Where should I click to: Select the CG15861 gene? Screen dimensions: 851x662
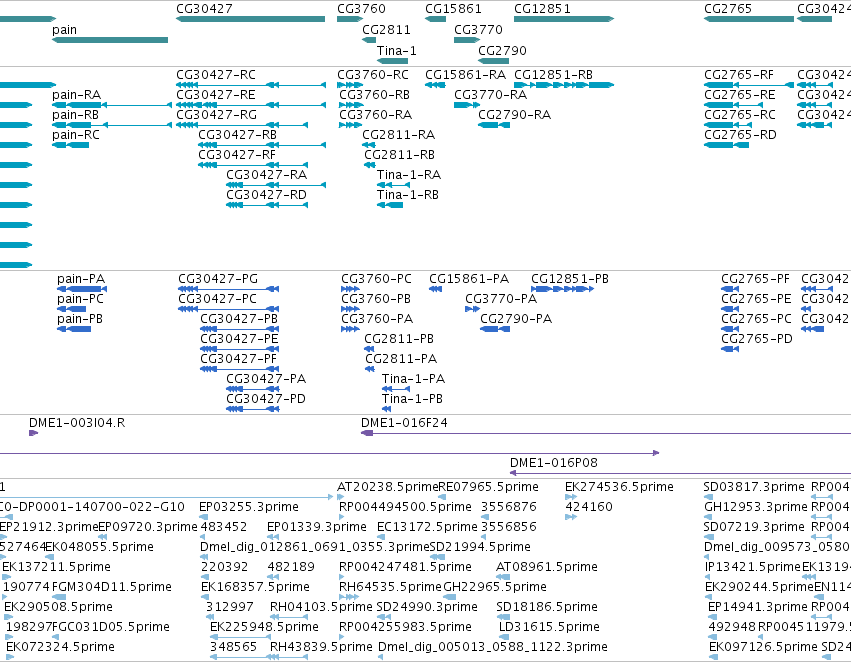(x=435, y=19)
